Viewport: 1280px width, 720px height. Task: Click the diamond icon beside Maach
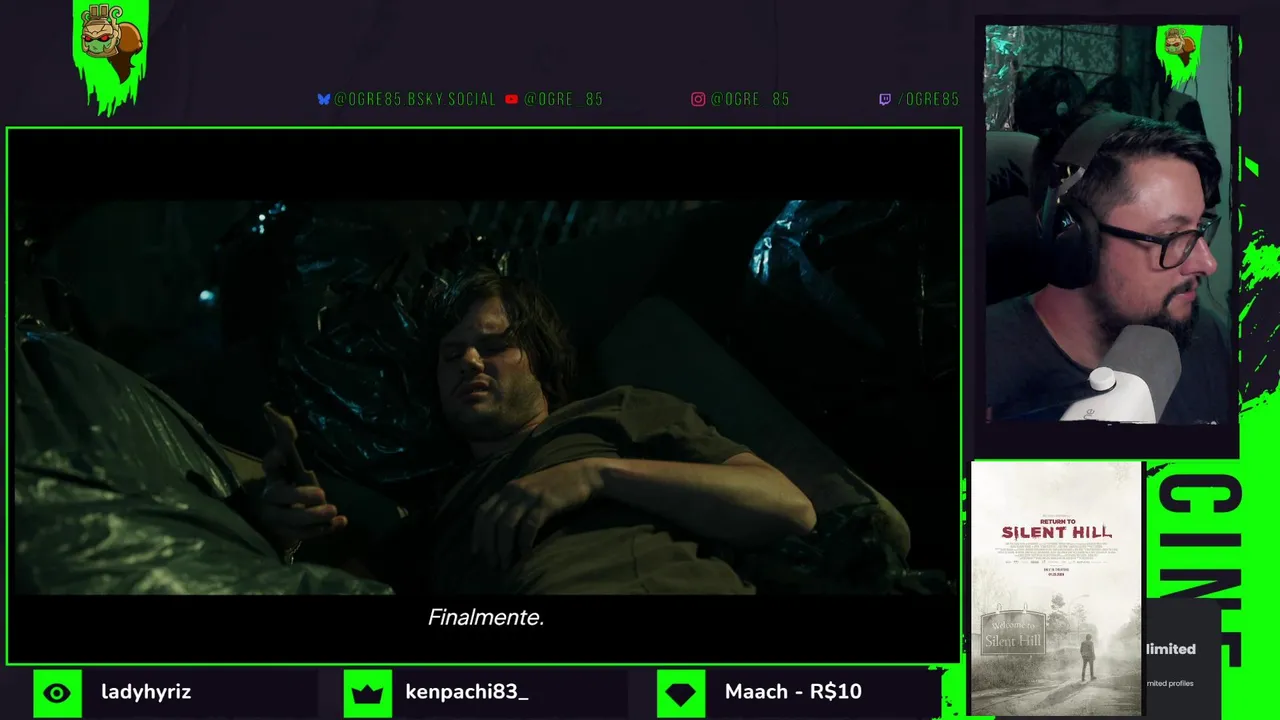pyautogui.click(x=680, y=693)
